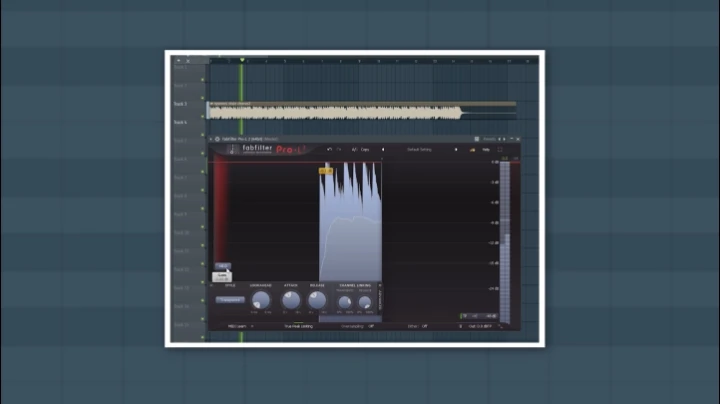Image resolution: width=720 pixels, height=404 pixels.
Task: Click the undo arrow in FabFilter Pro-L
Action: pyautogui.click(x=329, y=150)
